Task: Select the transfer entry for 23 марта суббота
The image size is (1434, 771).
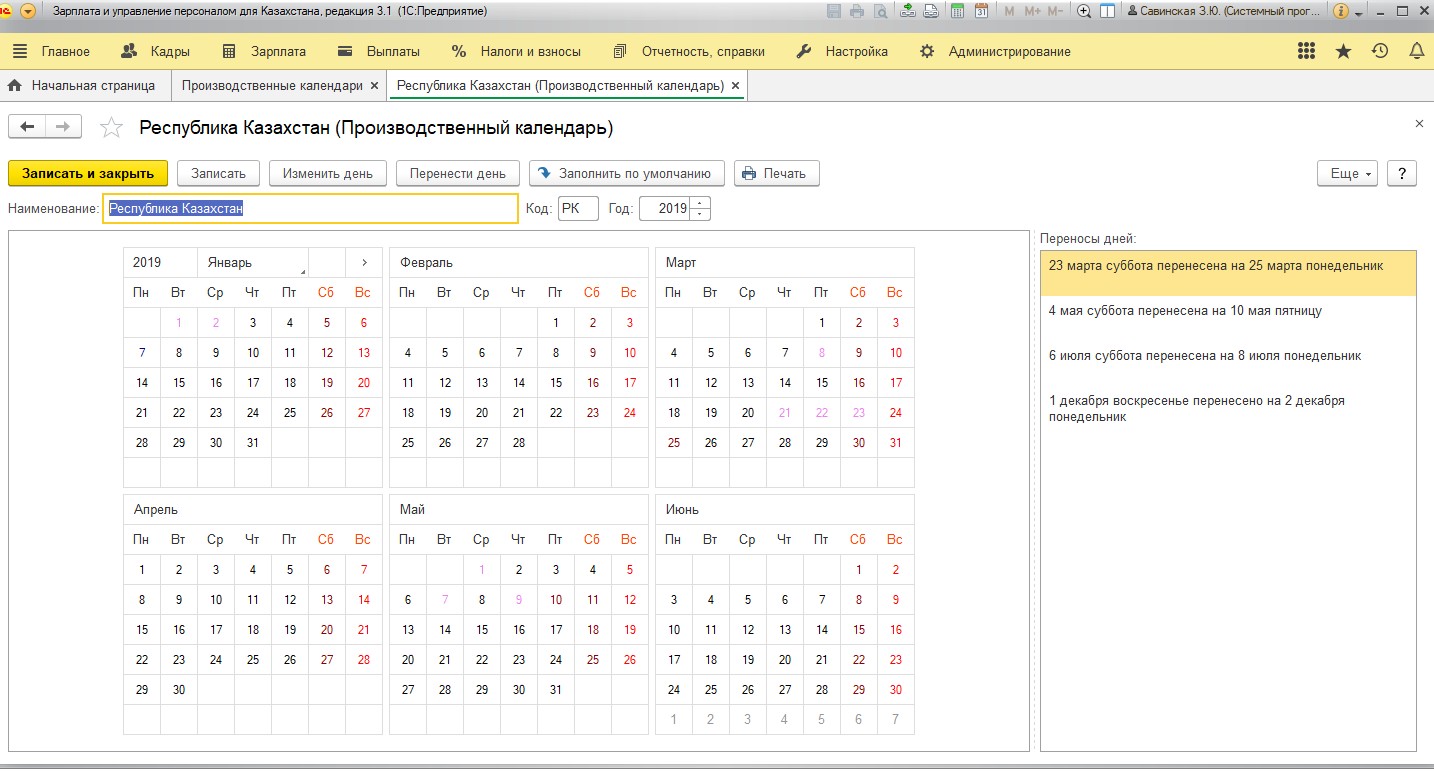Action: tap(1228, 273)
